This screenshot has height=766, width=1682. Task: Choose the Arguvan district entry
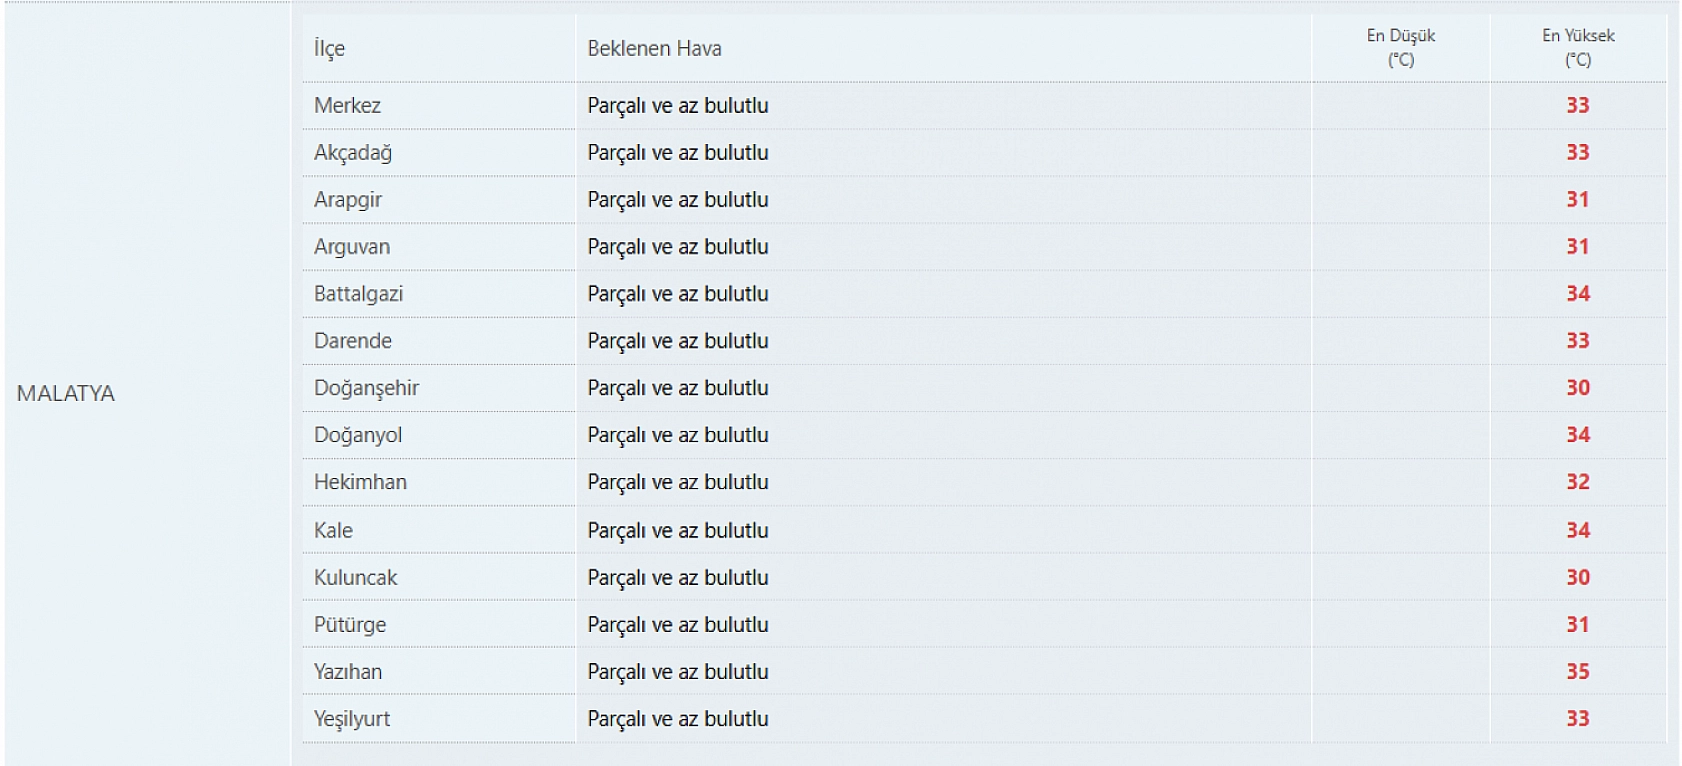(x=352, y=246)
